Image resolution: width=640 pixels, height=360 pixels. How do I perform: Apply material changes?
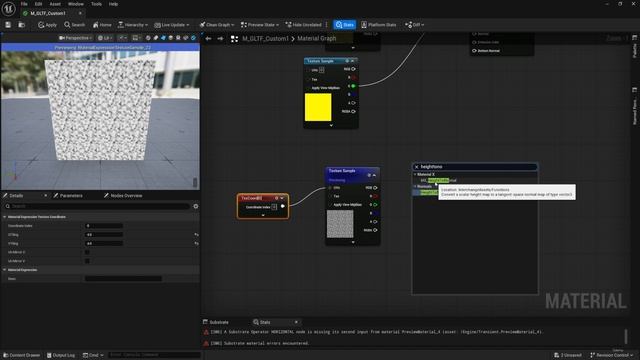click(x=47, y=25)
